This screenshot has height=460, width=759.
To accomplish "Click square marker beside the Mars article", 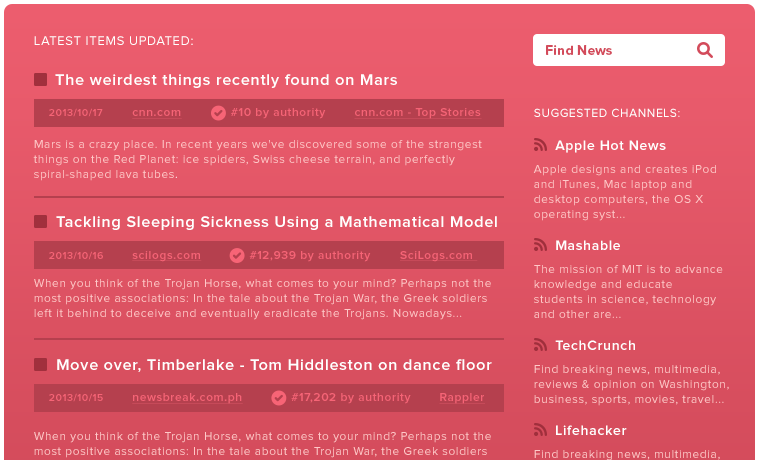I will pyautogui.click(x=41, y=80).
